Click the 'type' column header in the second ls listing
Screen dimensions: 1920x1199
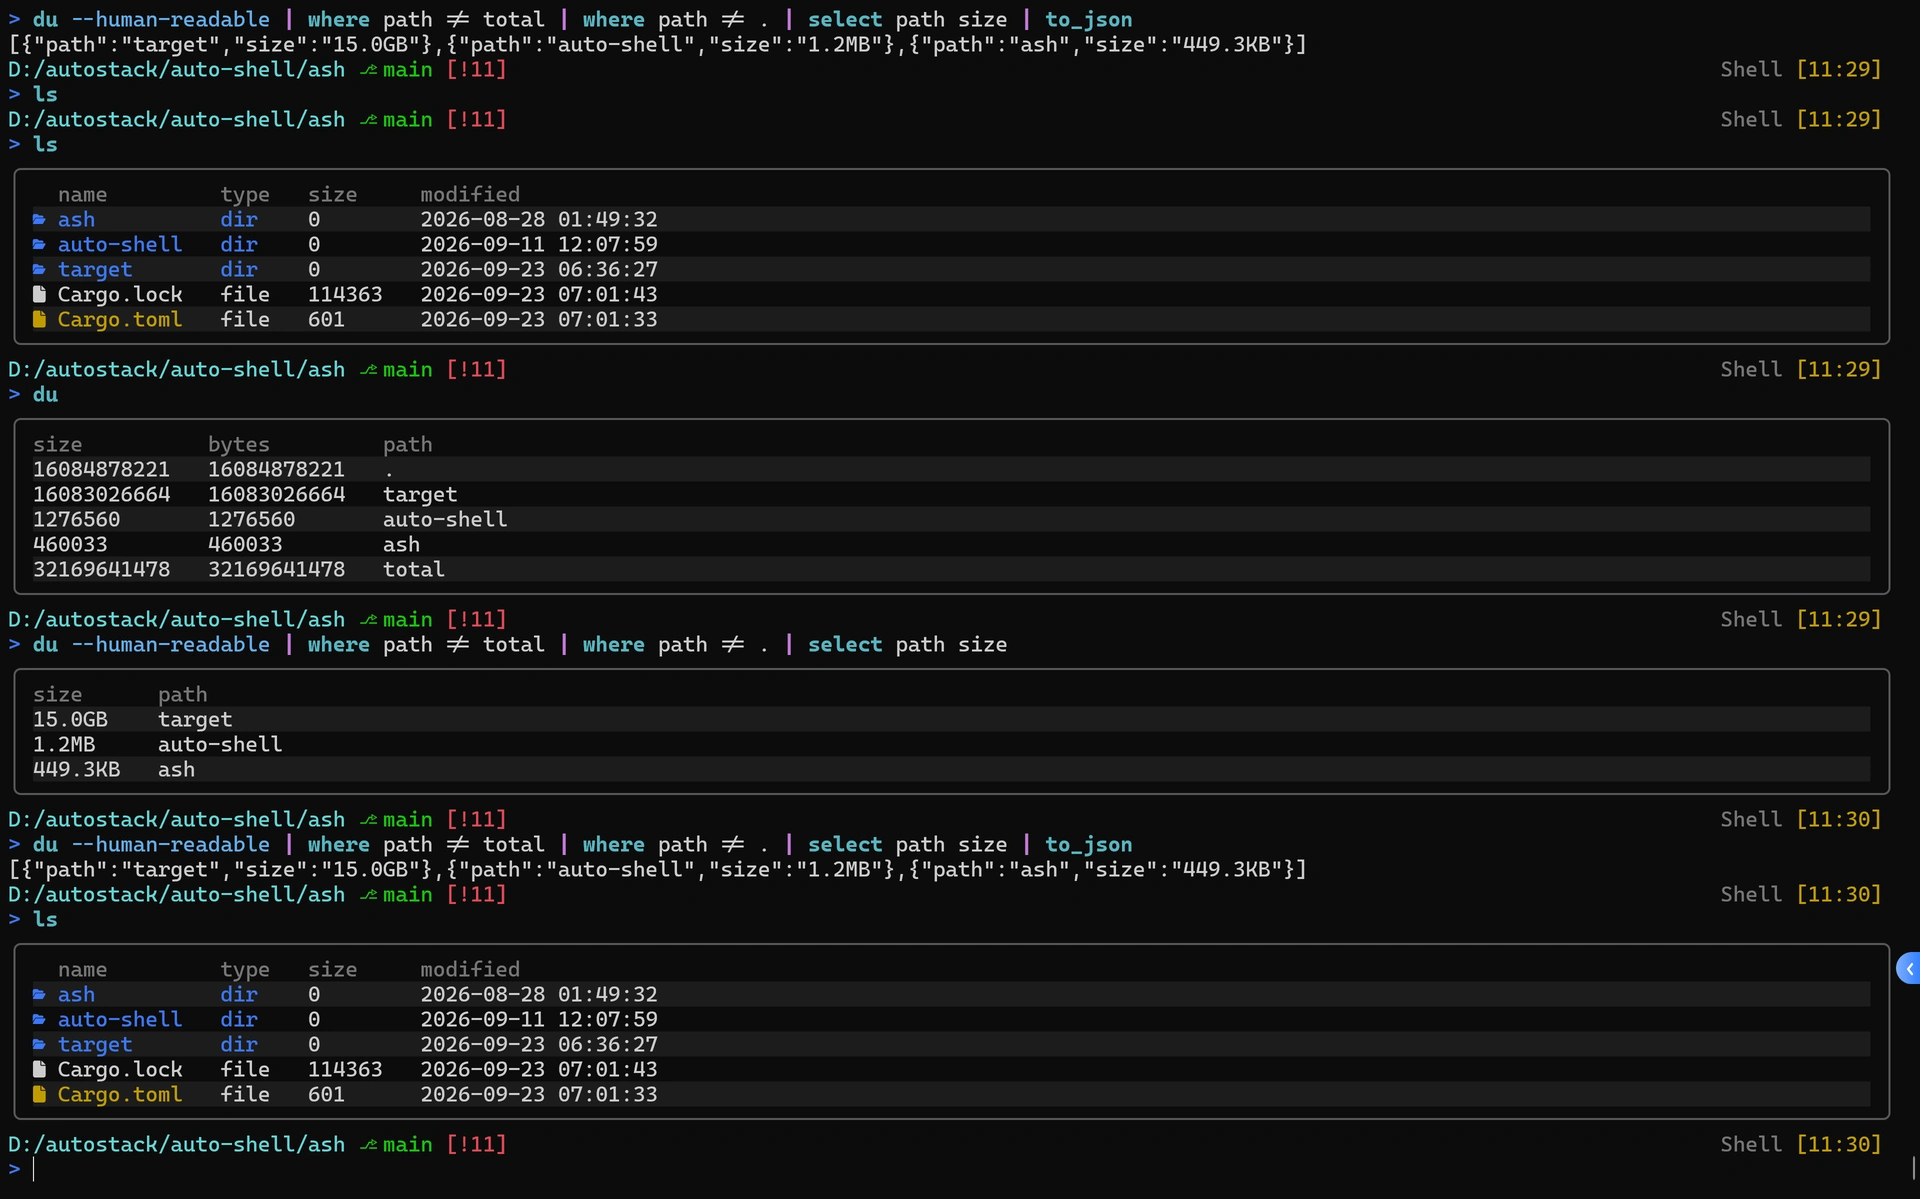(245, 969)
